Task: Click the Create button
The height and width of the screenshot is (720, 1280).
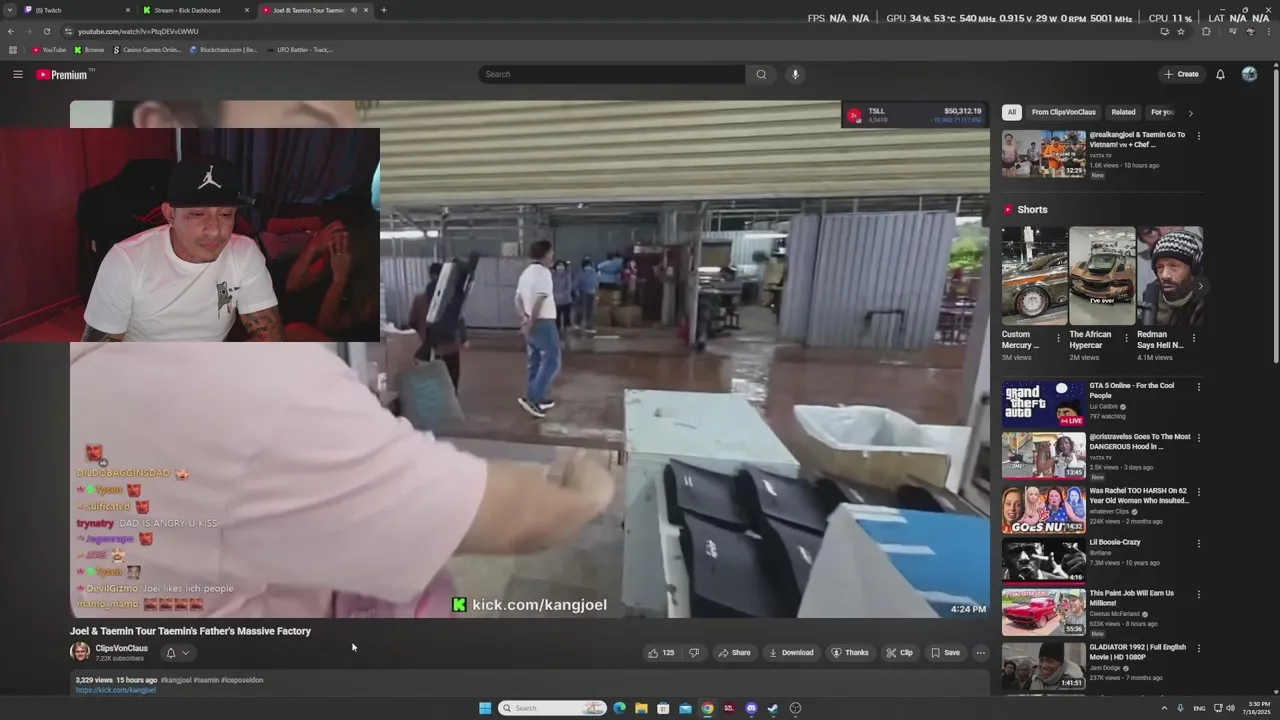Action: point(1181,74)
